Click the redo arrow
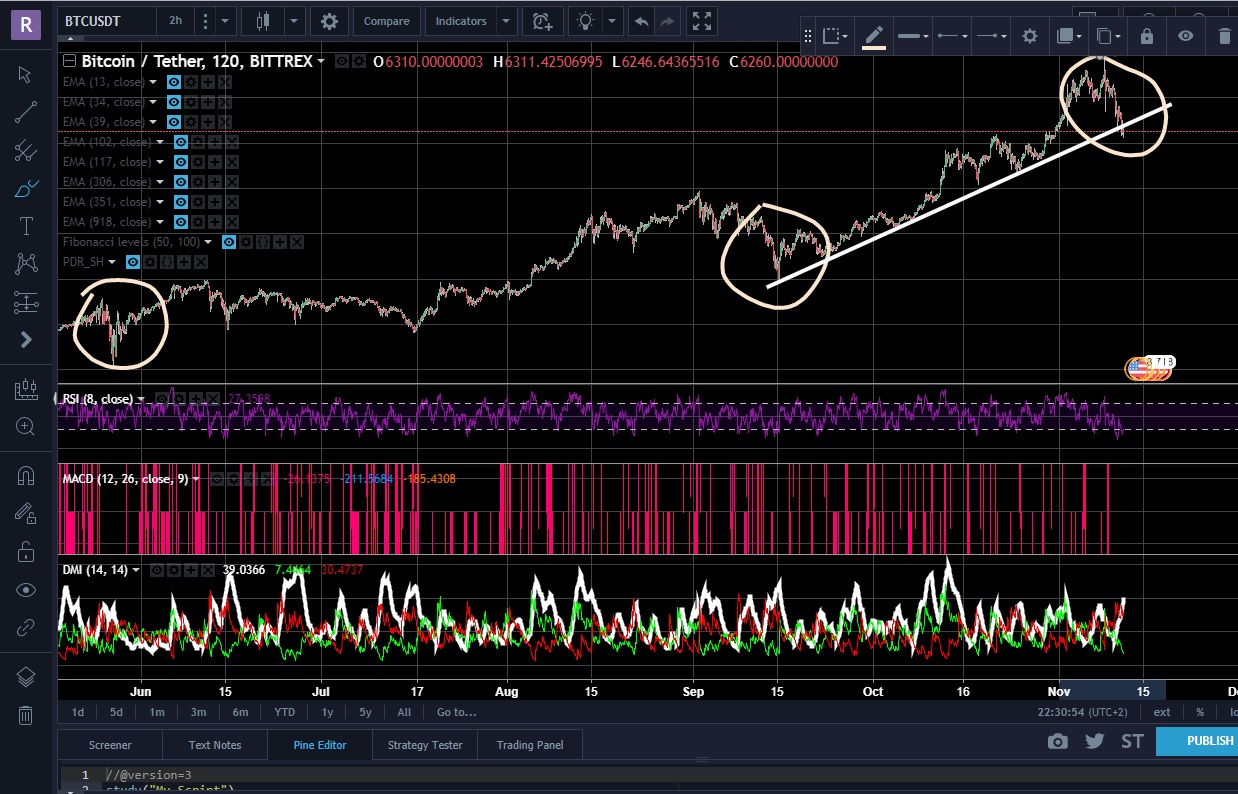1238x794 pixels. pyautogui.click(x=667, y=21)
